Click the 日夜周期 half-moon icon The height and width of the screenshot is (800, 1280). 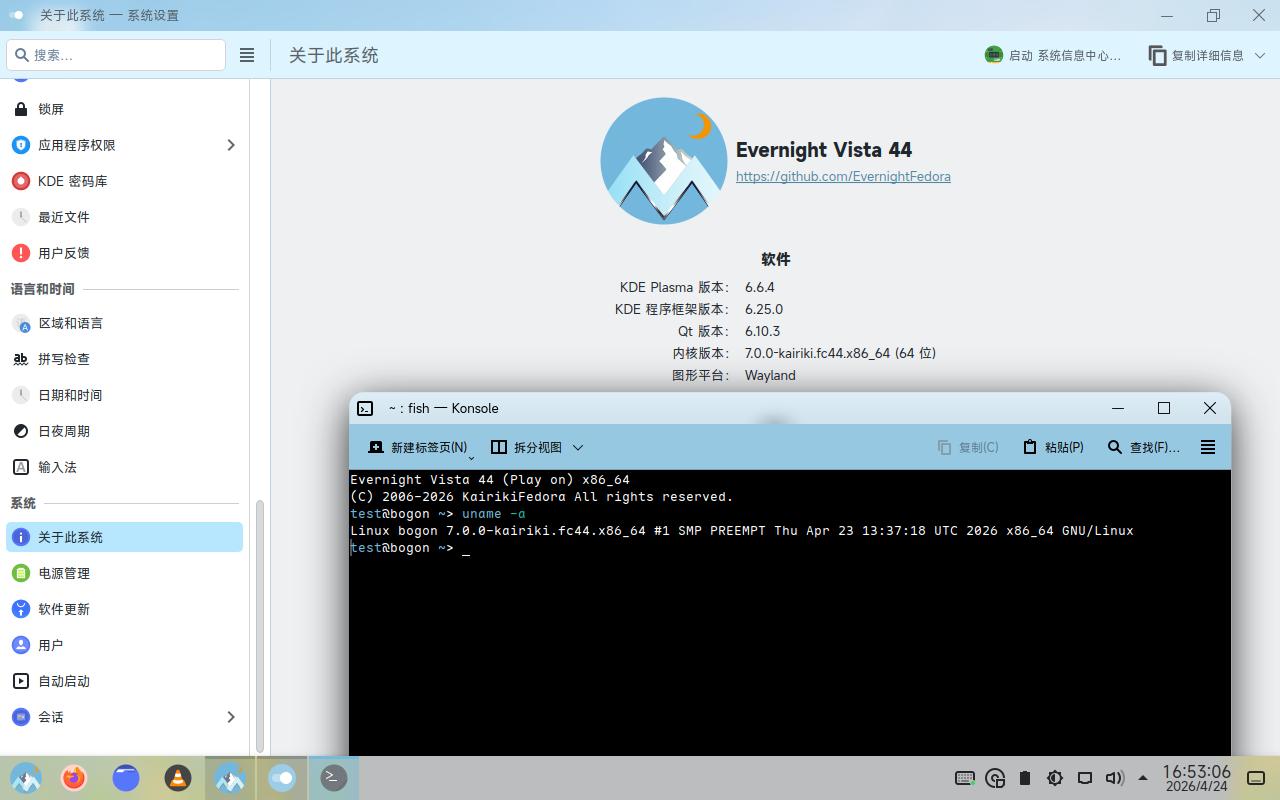[x=21, y=431]
